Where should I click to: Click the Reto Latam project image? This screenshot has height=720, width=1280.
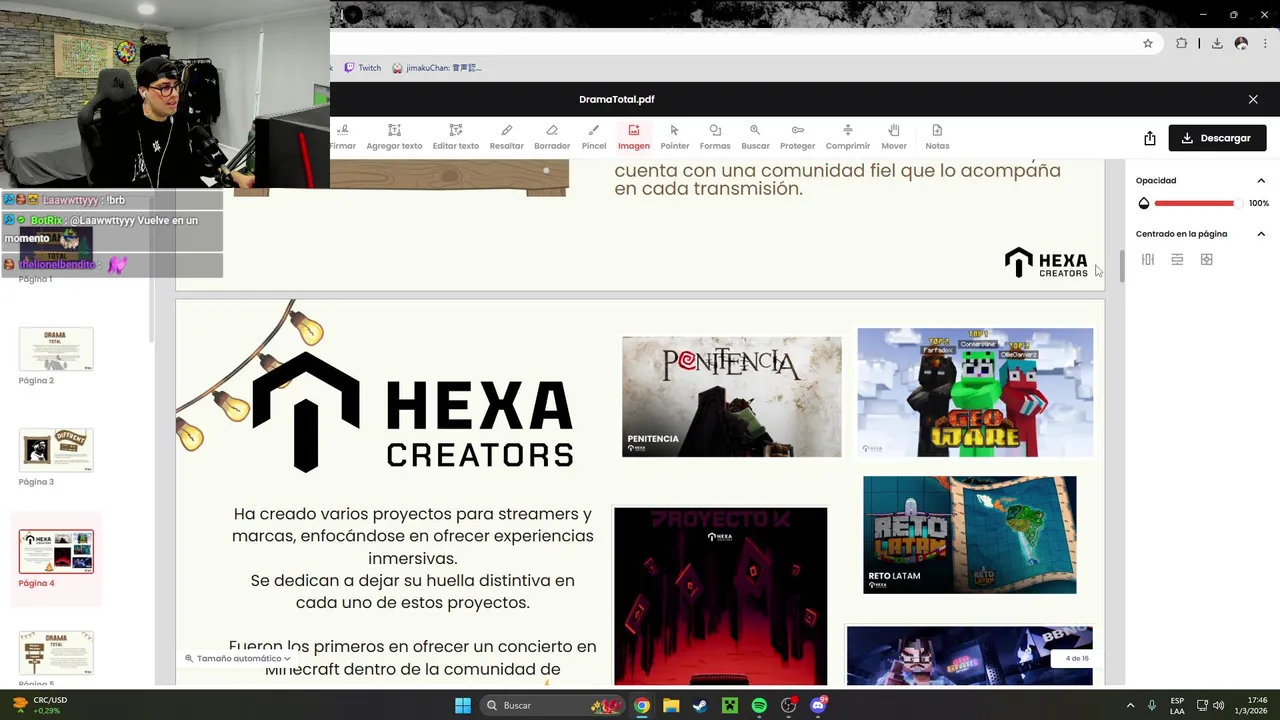970,535
